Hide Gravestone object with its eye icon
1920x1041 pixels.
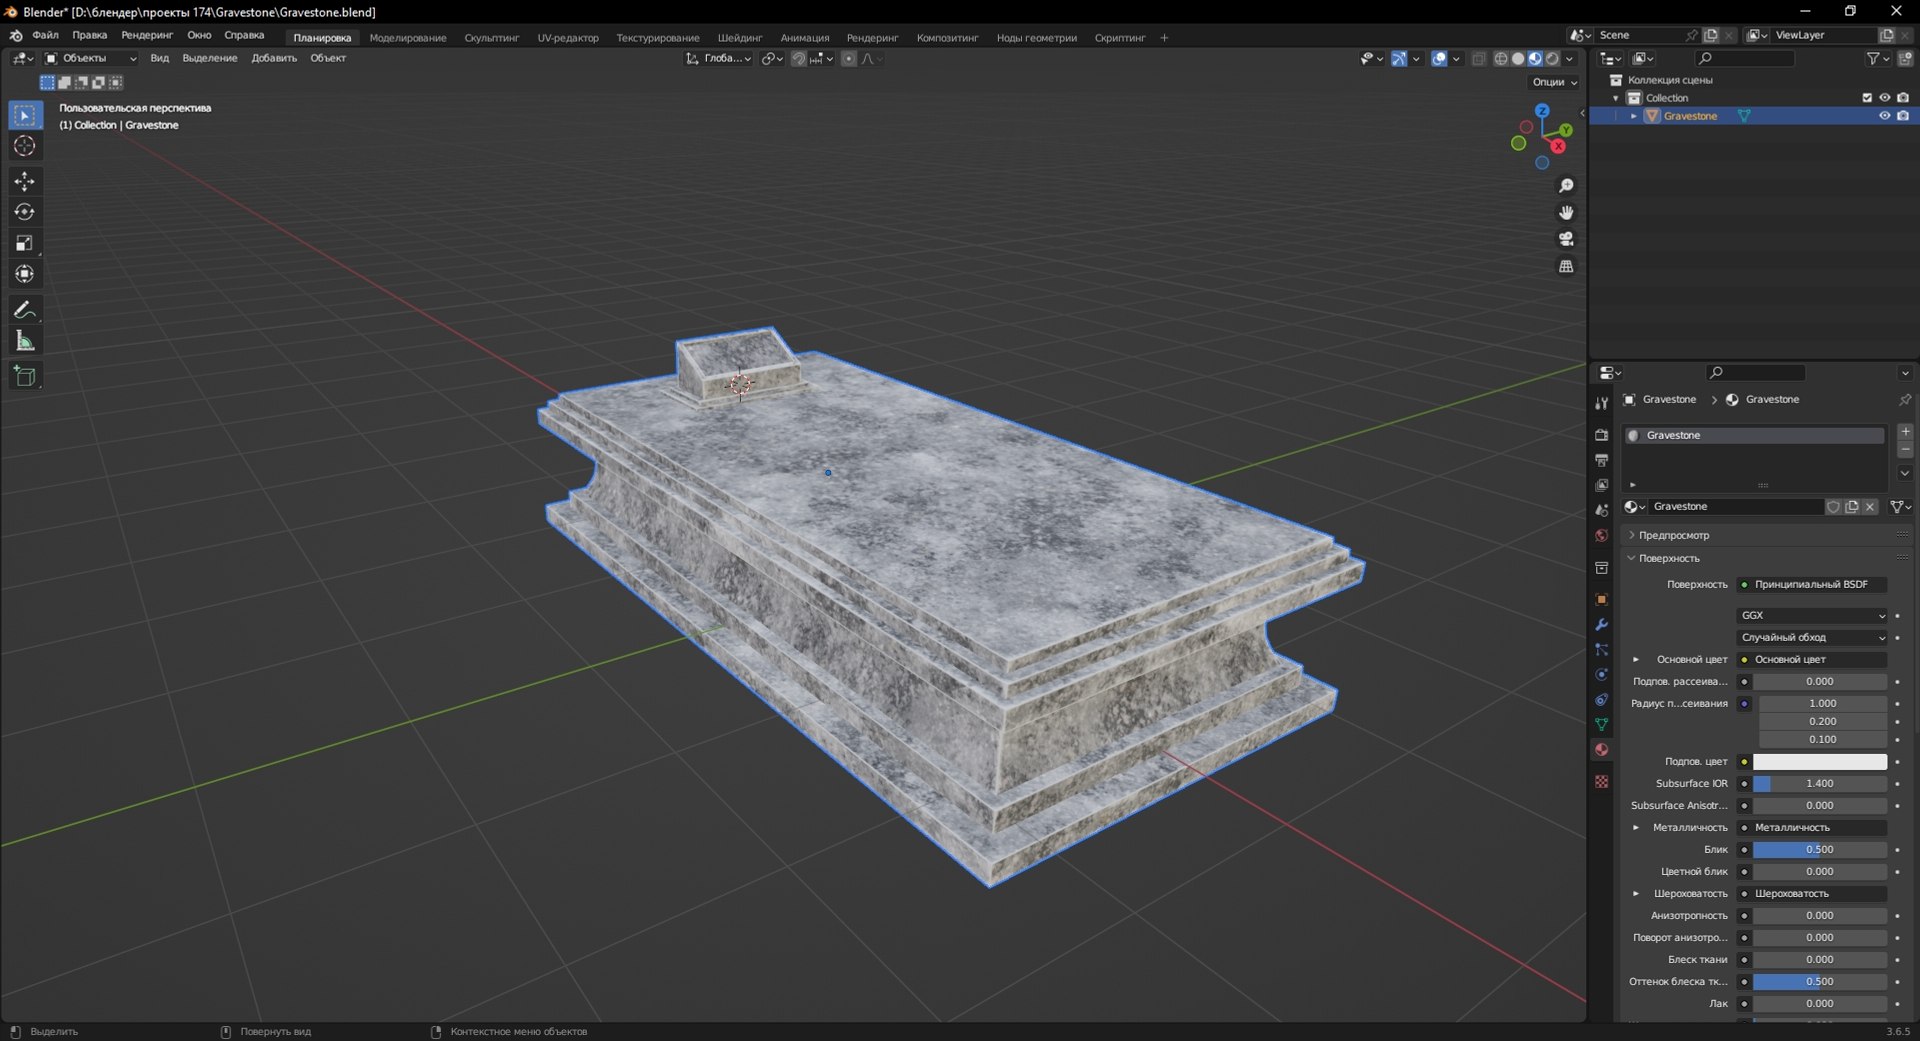1884,116
